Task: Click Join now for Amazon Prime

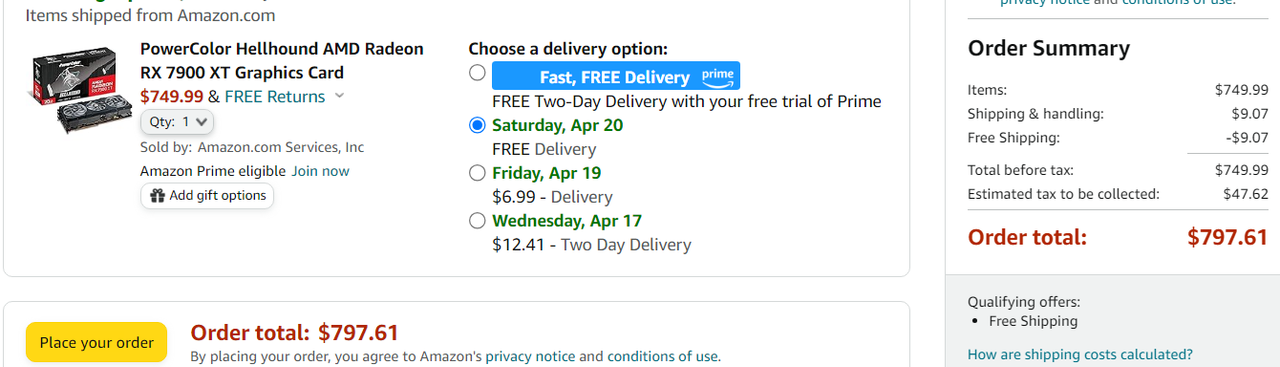Action: tap(320, 171)
